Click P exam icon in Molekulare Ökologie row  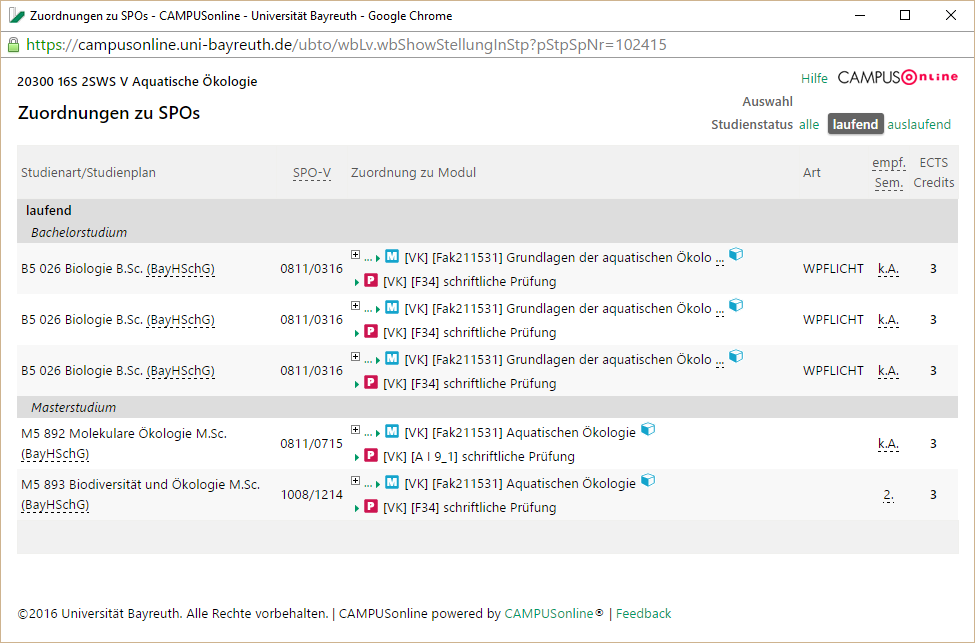pyautogui.click(x=371, y=455)
